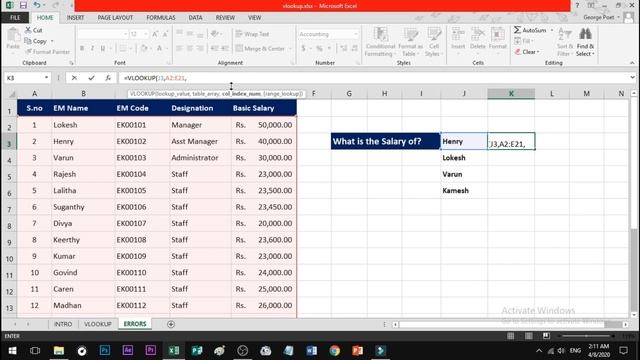Cancel the formula entry with the X icon
Screen dimensions: 640x360
coord(74,78)
